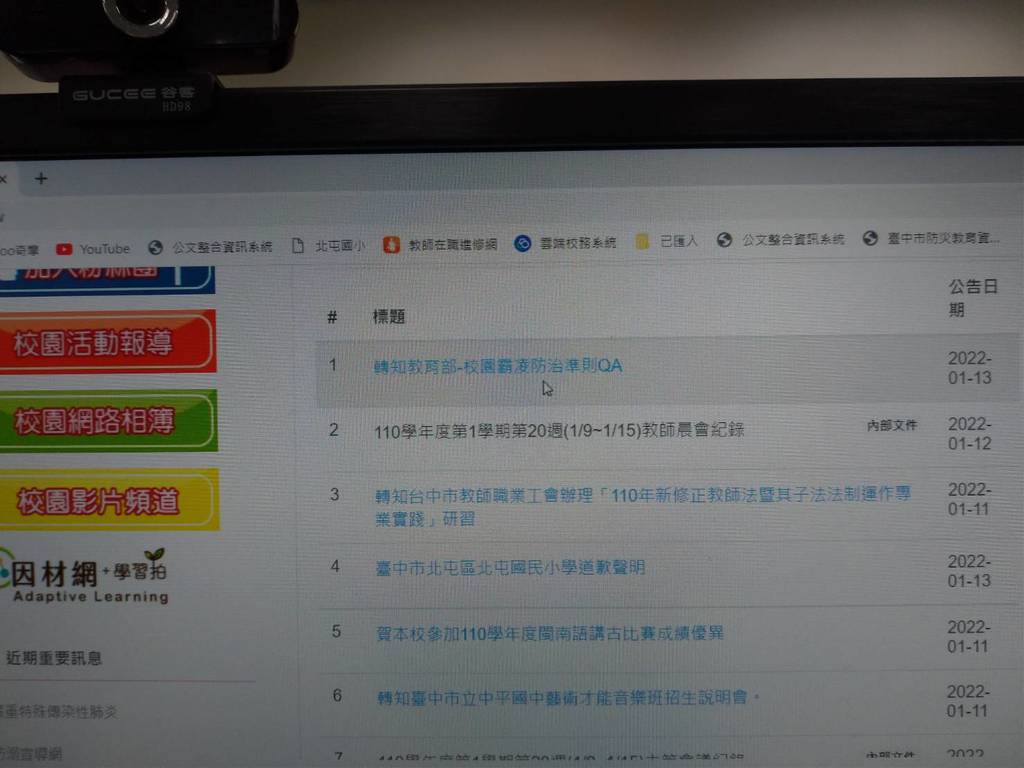The image size is (1024, 768).
Task: Click date 2022-01-13 in the 校園霸凌防治準則QA row
Action: [x=970, y=368]
